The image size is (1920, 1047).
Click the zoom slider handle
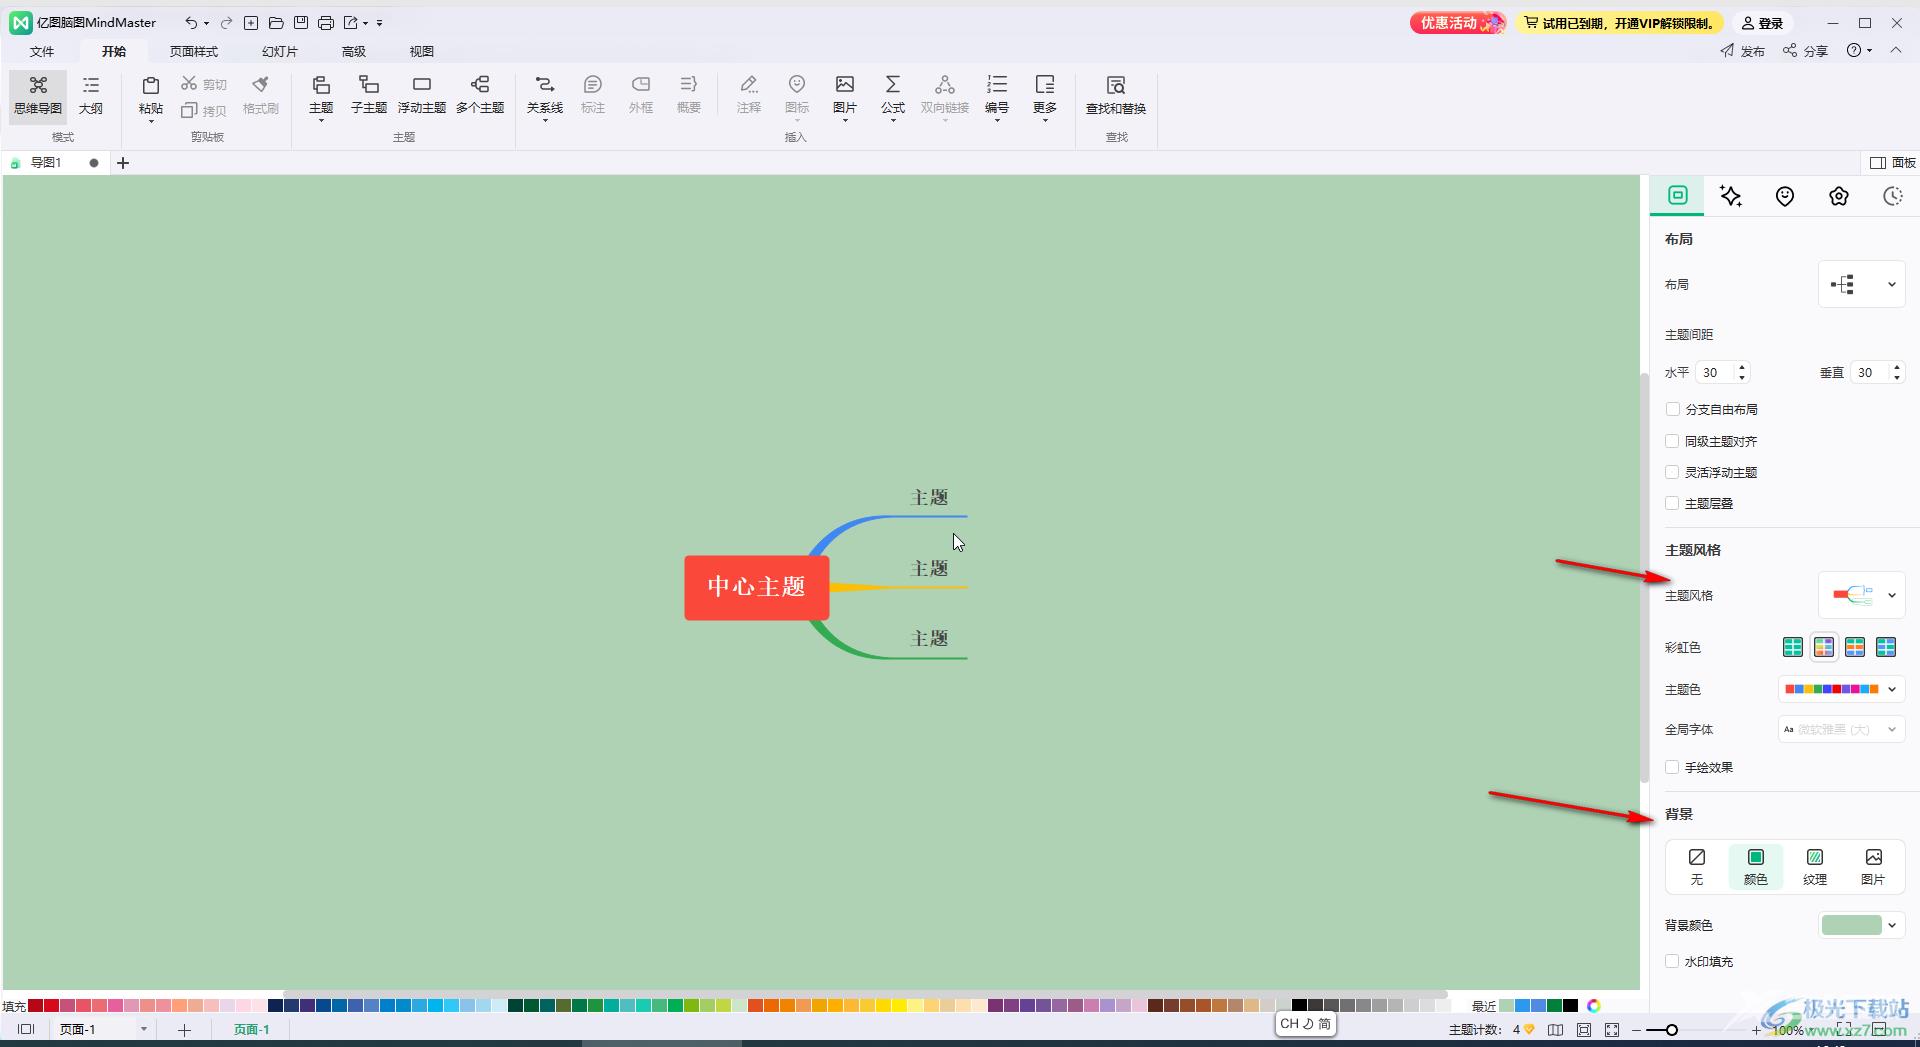coord(1671,1029)
